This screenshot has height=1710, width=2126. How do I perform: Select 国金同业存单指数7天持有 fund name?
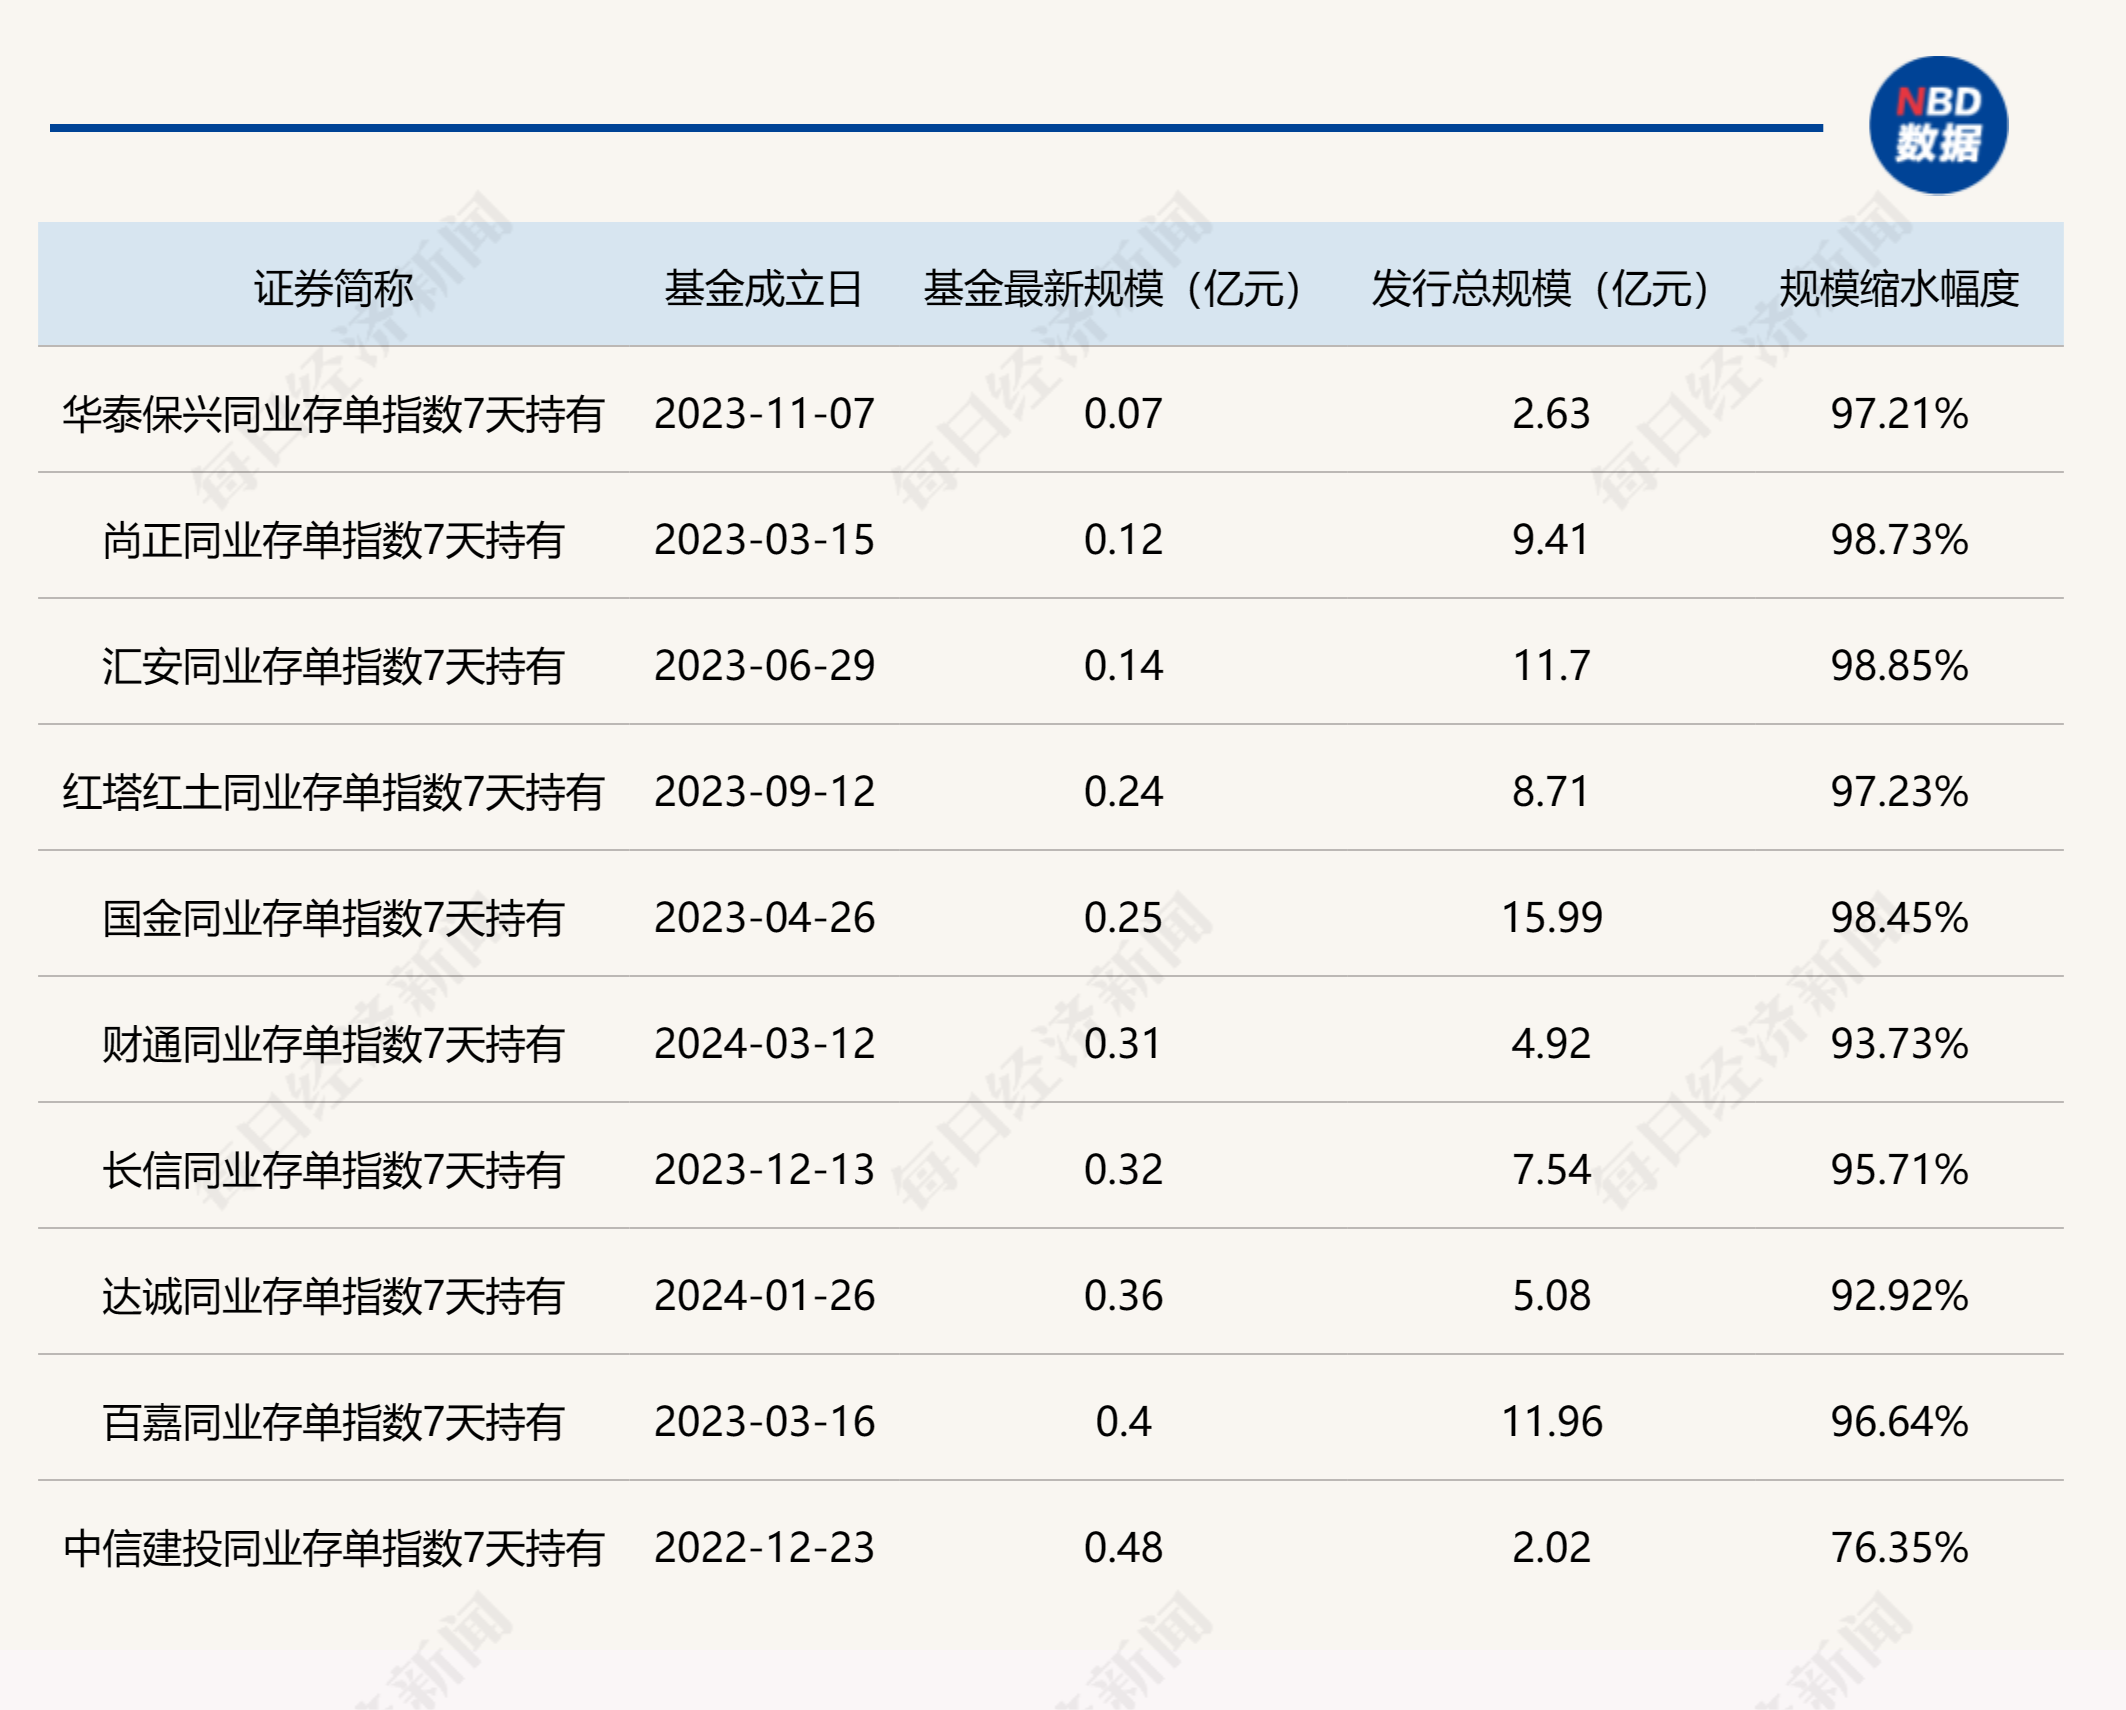(333, 918)
